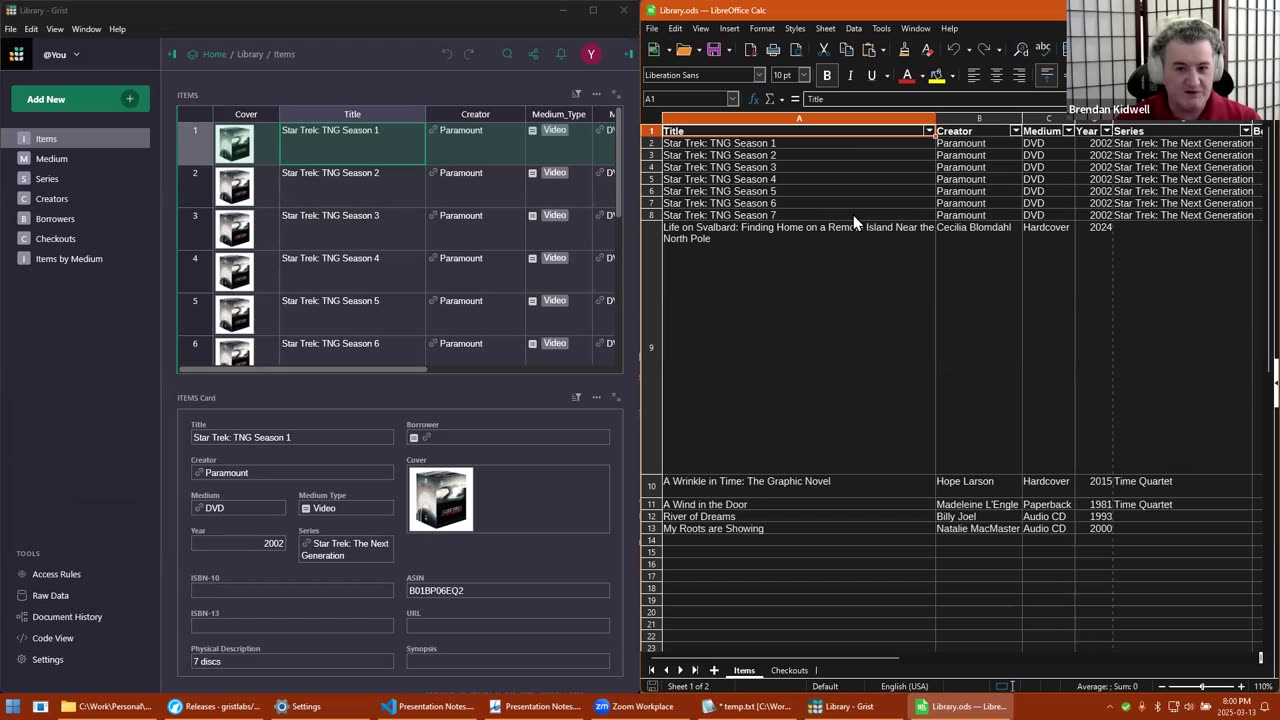The image size is (1280, 720).
Task: Select Align Right in Calc
Action: click(1019, 75)
